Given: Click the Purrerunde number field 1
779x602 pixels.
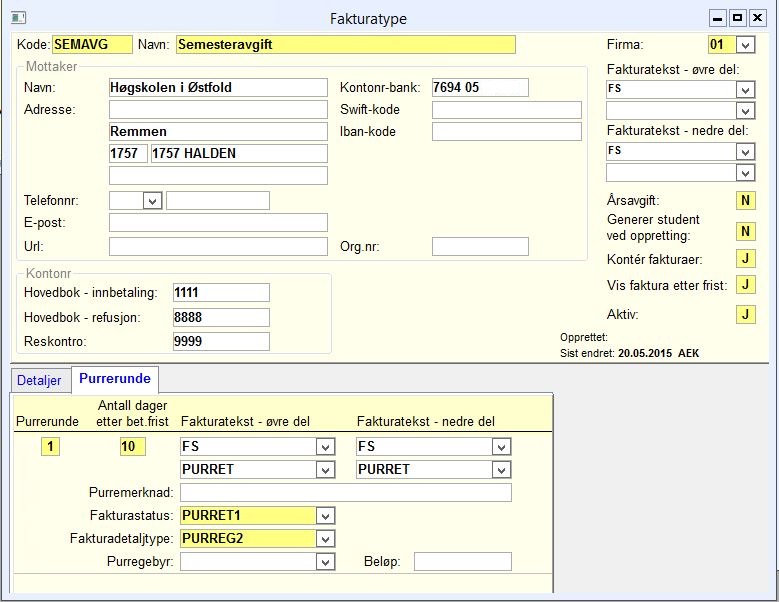Looking at the screenshot, I should click(x=50, y=447).
